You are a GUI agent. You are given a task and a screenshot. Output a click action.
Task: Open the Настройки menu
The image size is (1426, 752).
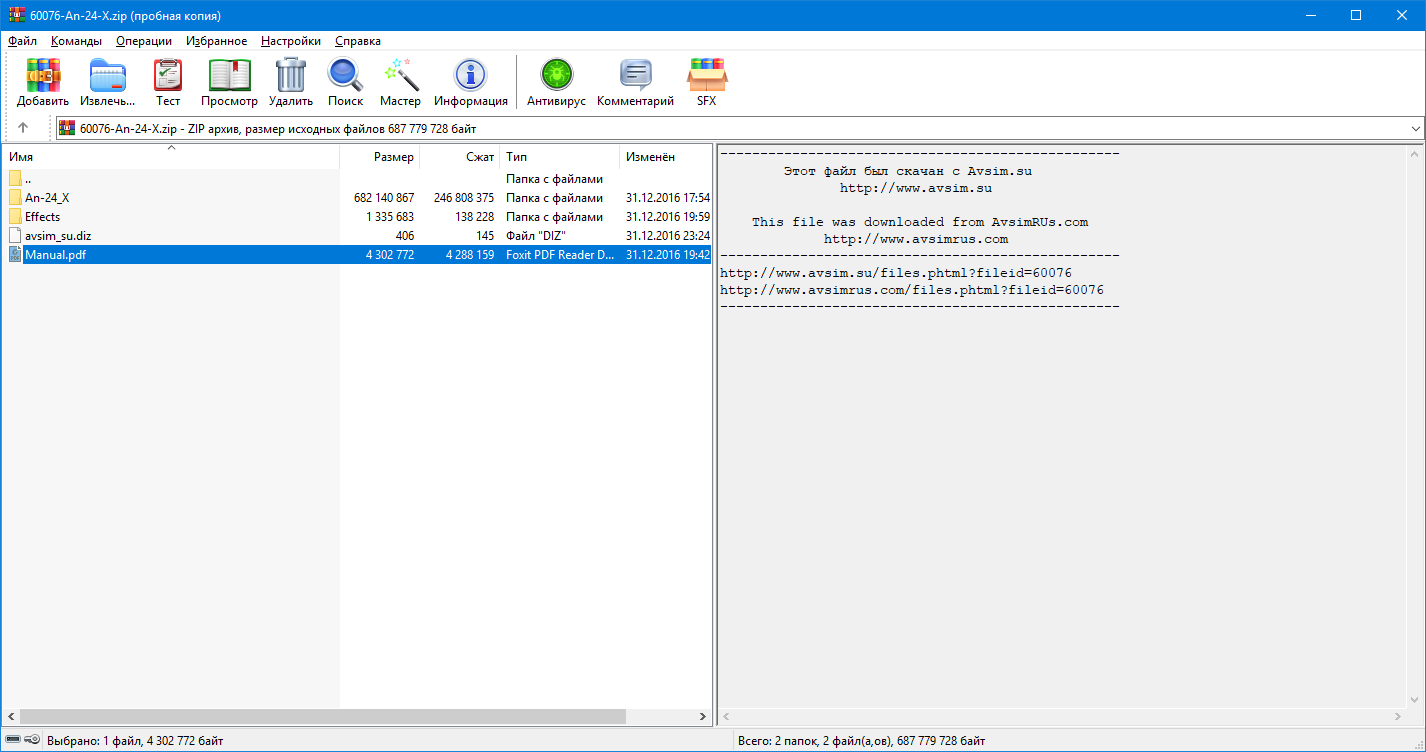[291, 41]
